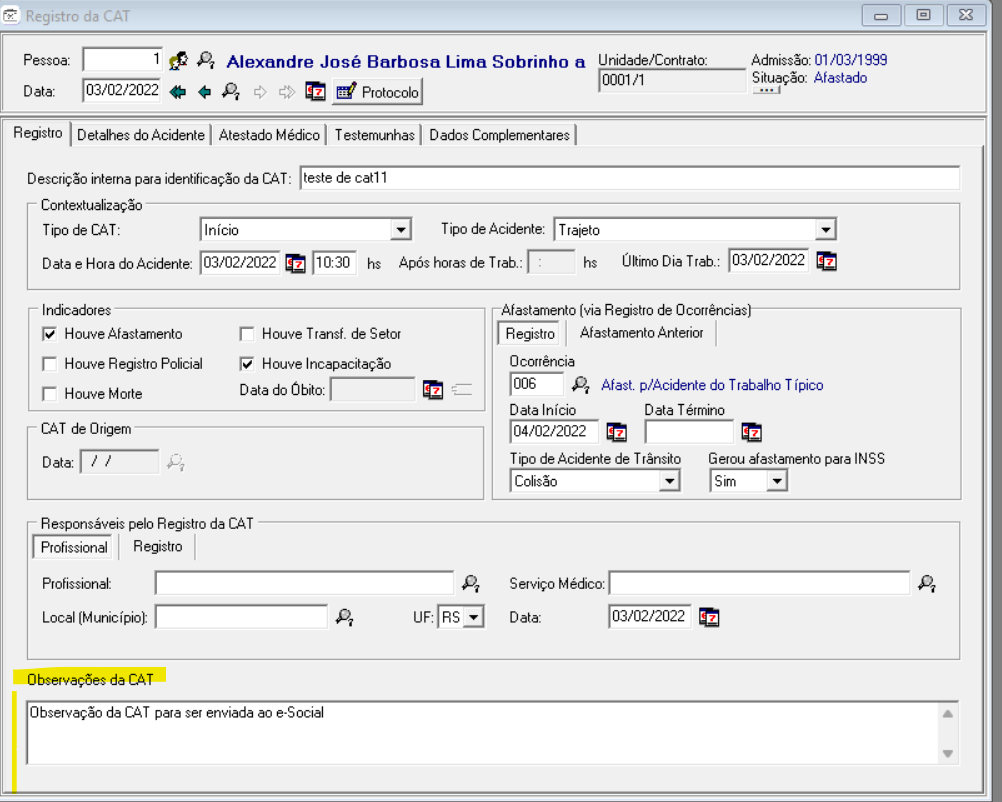The width and height of the screenshot is (1002, 802).
Task: Switch to Detalhes do Acidente tab
Action: (x=141, y=135)
